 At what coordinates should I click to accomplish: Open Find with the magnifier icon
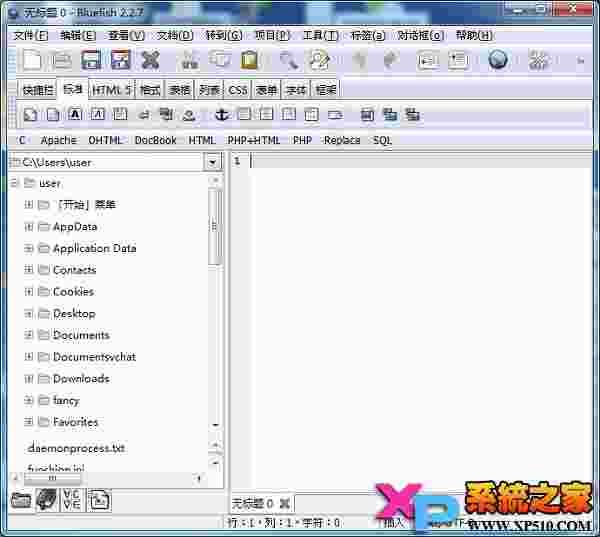(289, 60)
